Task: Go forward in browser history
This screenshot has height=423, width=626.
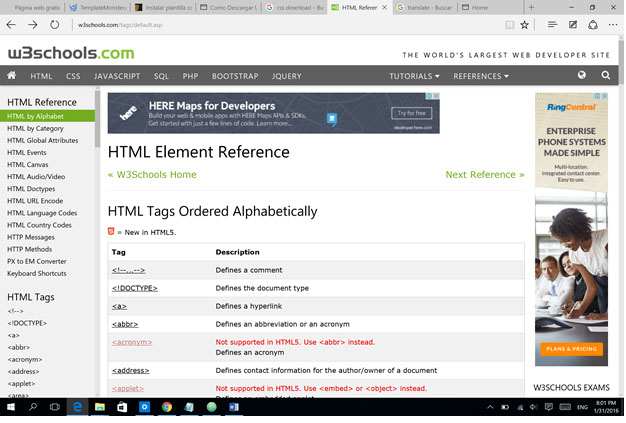Action: point(33,25)
